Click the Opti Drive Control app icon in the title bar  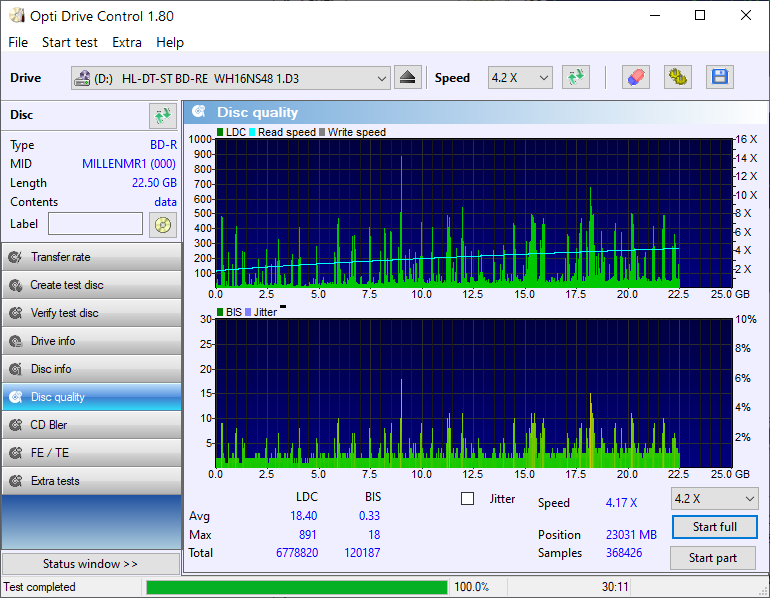pyautogui.click(x=17, y=16)
